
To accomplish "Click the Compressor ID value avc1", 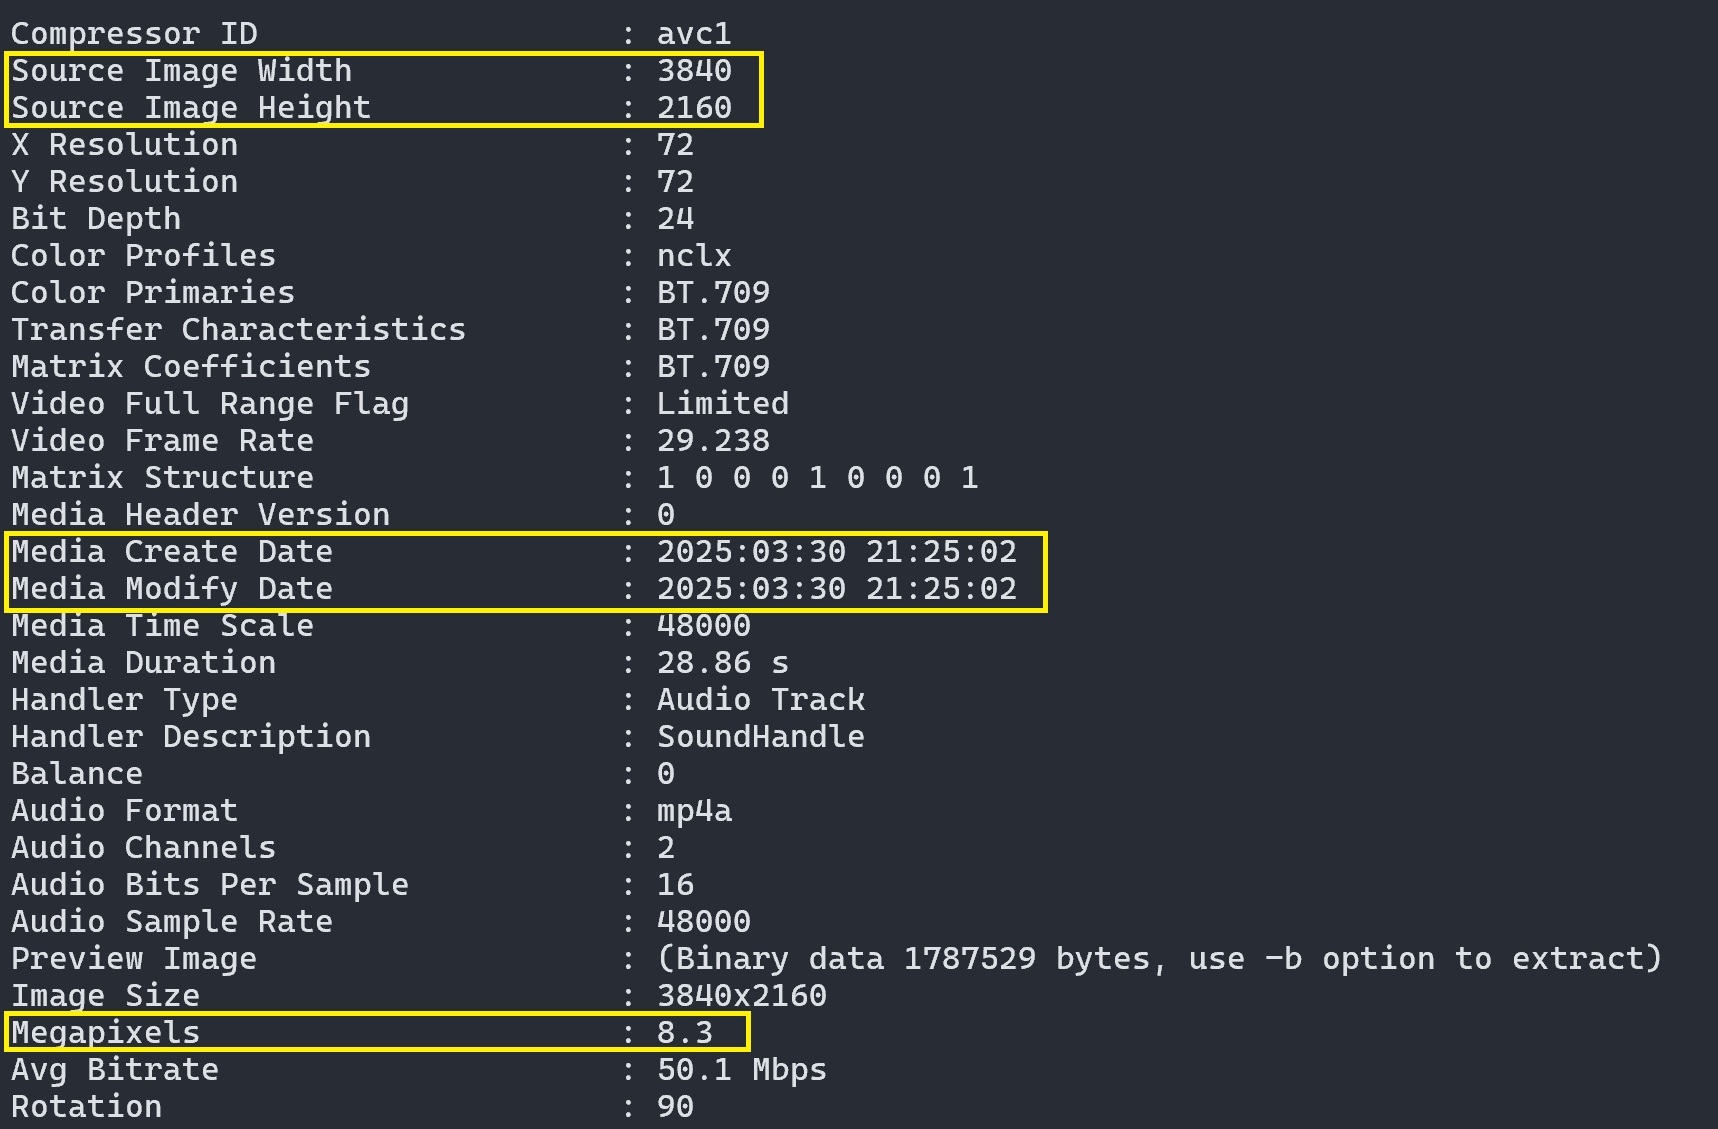I will (x=694, y=34).
